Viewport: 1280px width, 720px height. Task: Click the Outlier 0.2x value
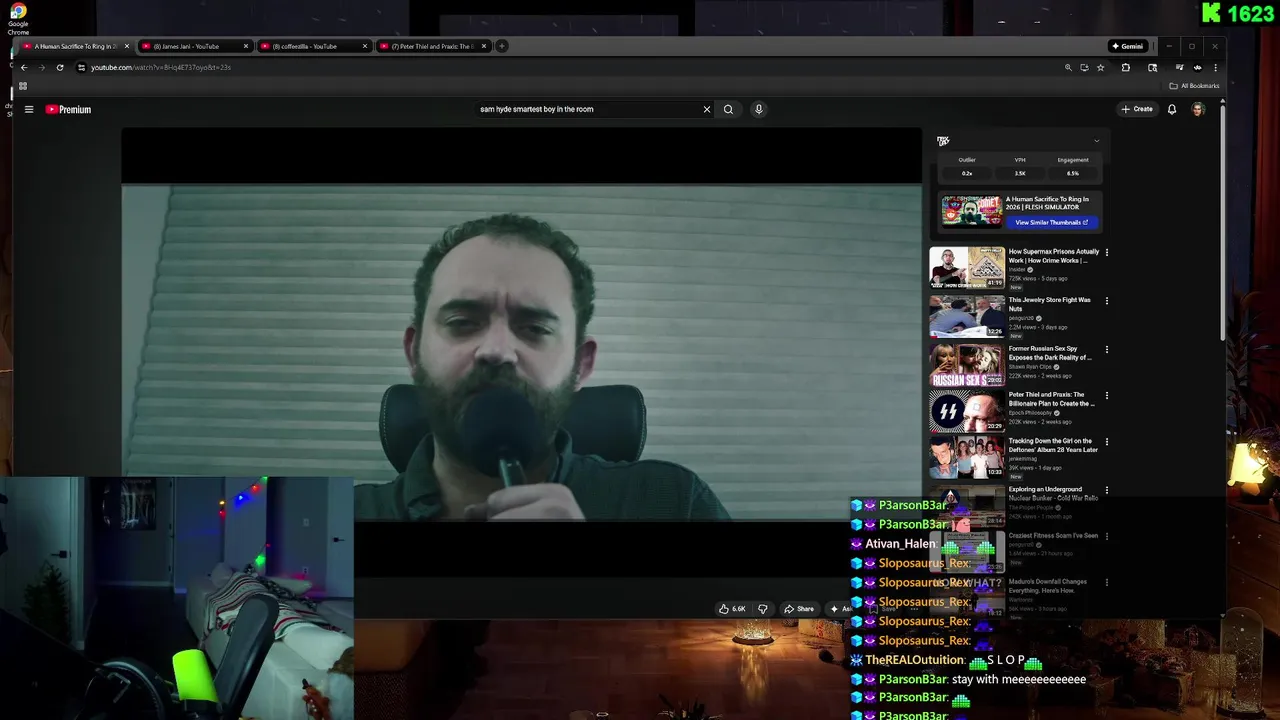pyautogui.click(x=967, y=173)
